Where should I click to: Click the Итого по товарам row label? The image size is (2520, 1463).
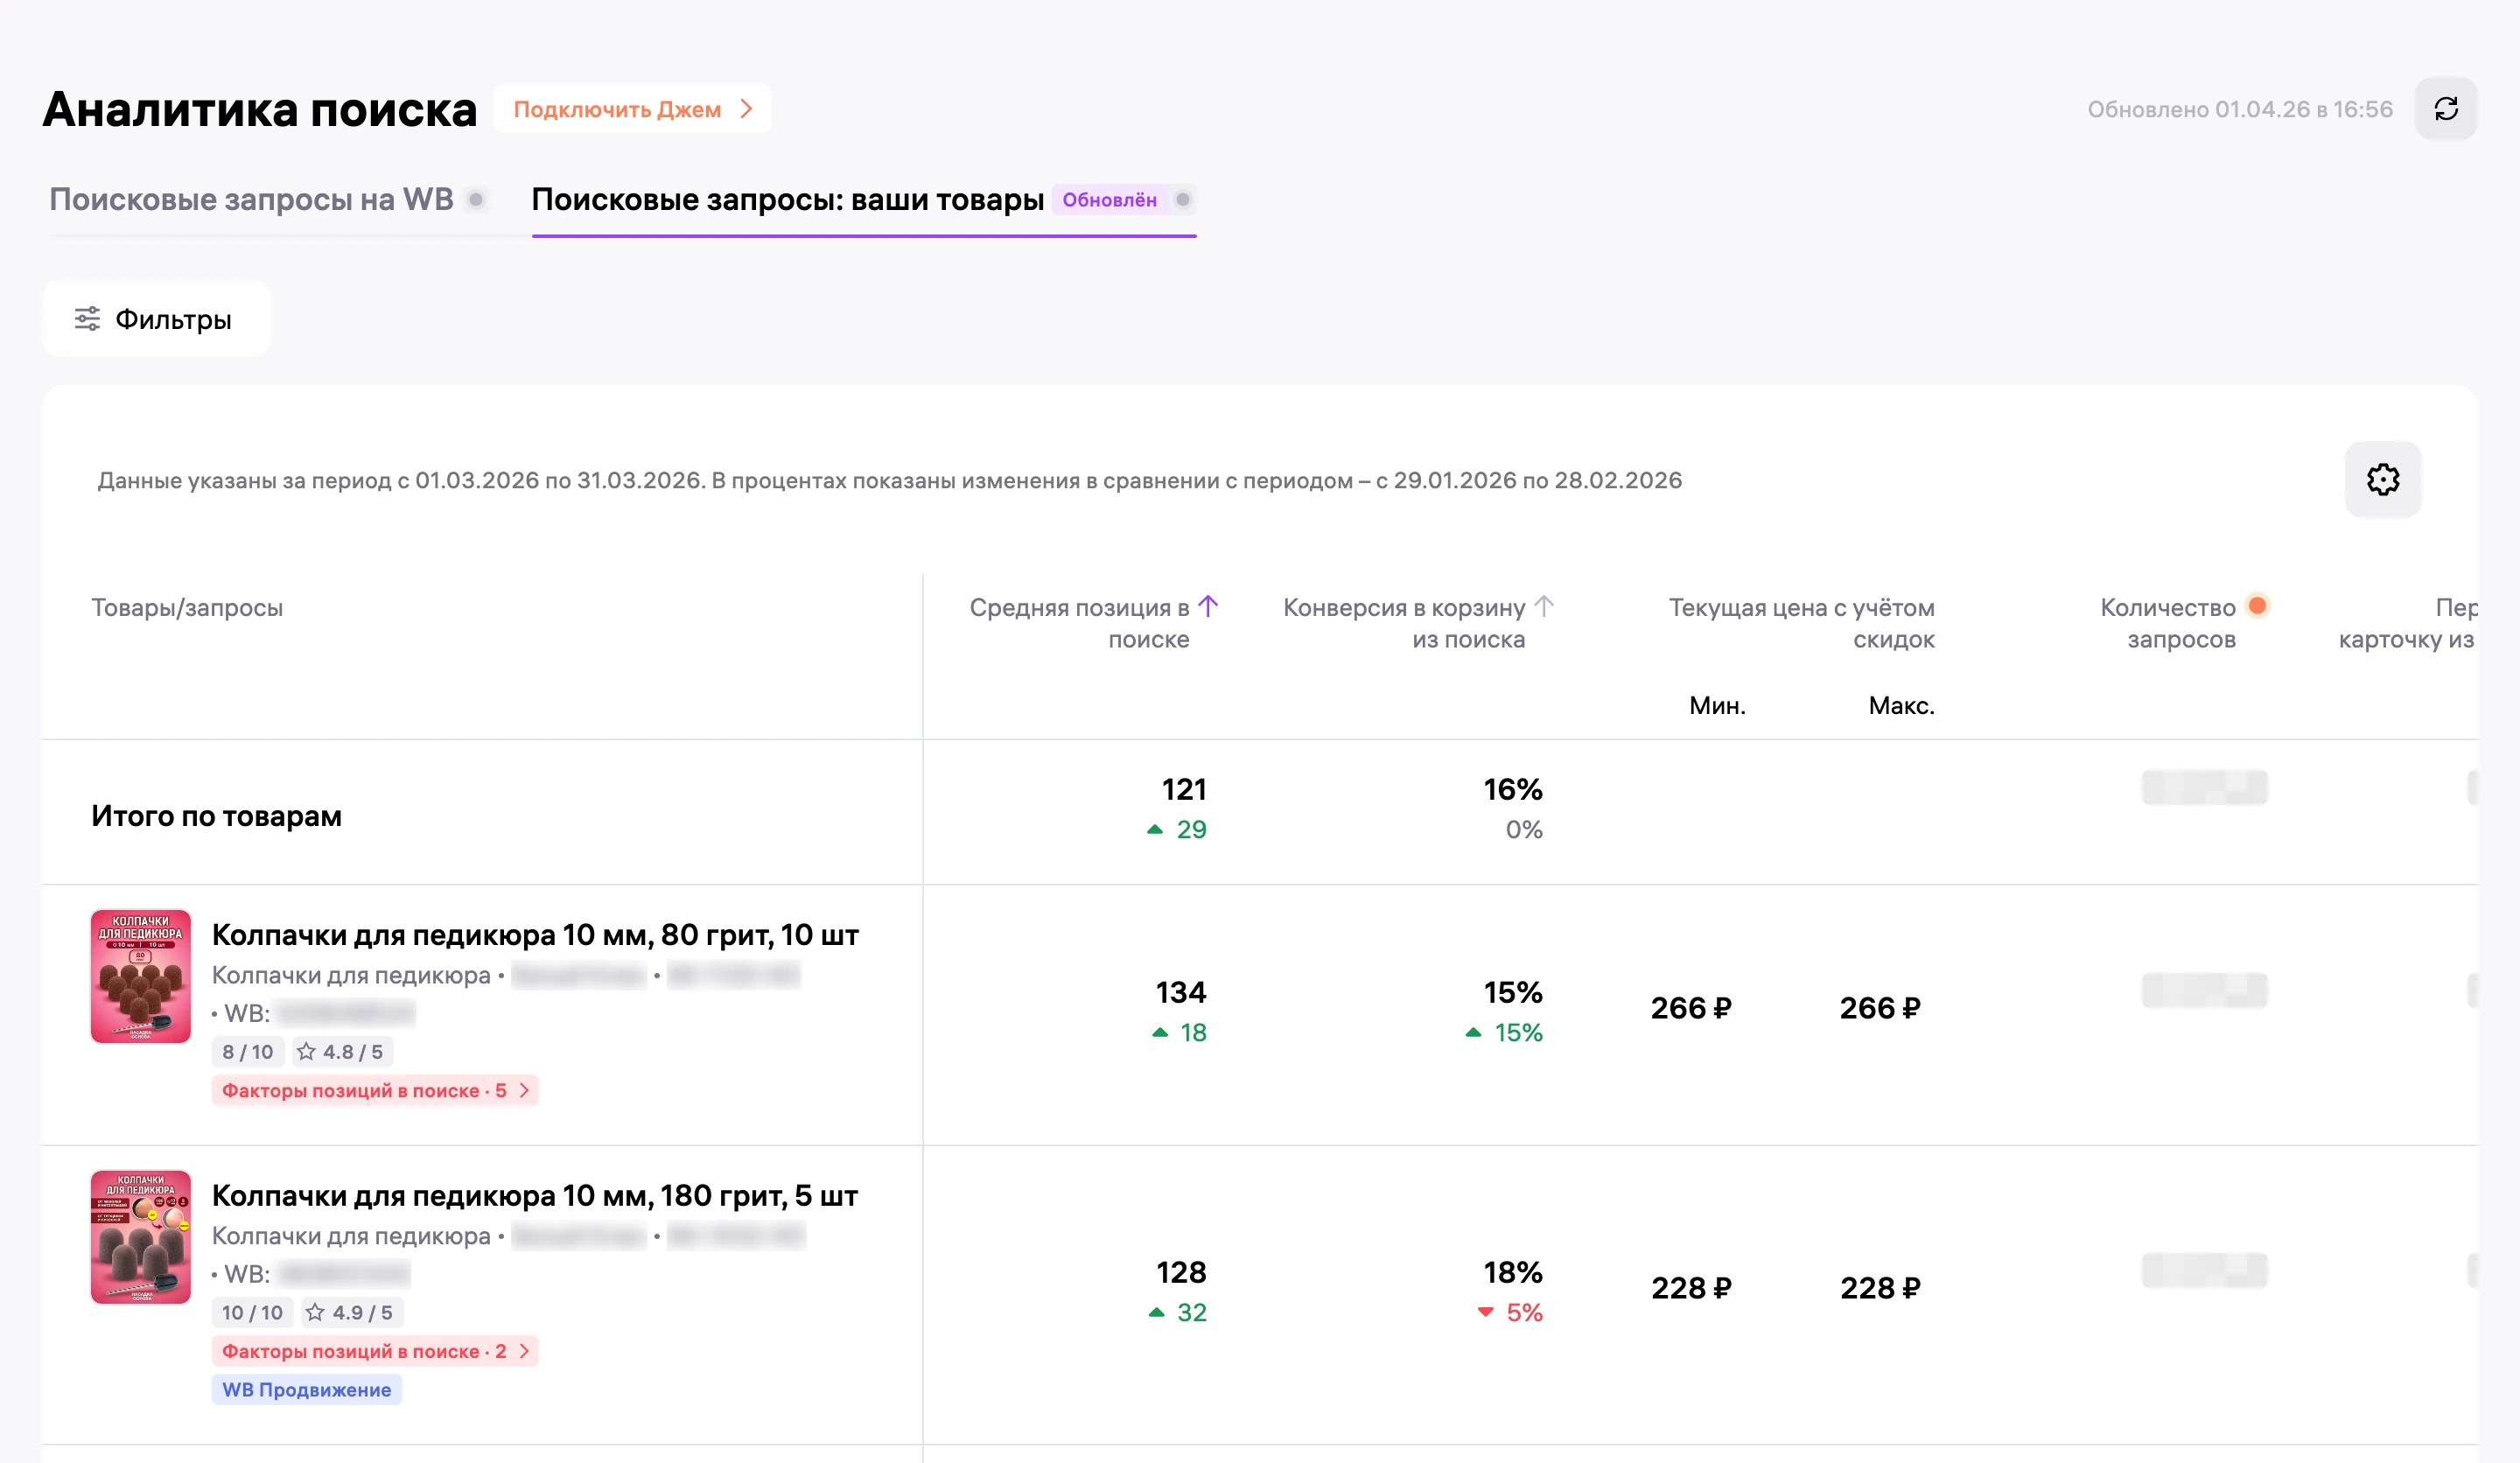(x=217, y=816)
